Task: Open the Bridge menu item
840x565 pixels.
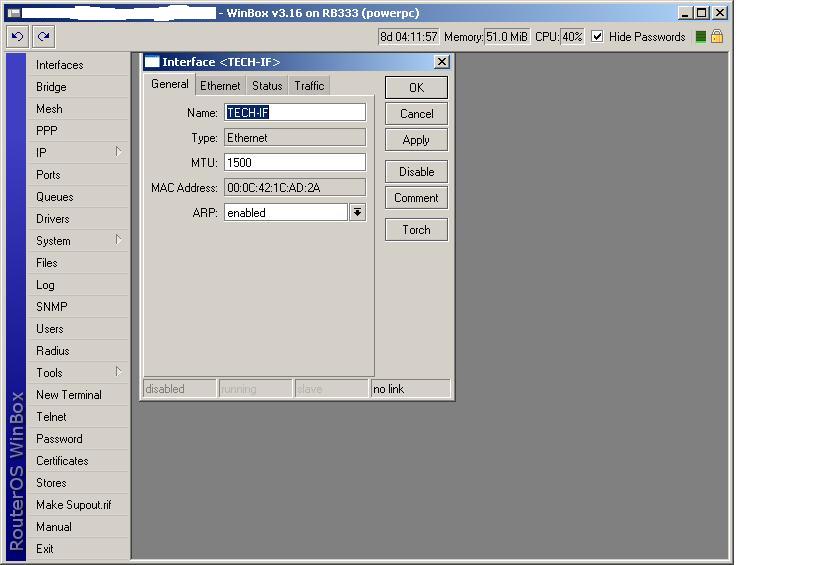Action: click(78, 87)
